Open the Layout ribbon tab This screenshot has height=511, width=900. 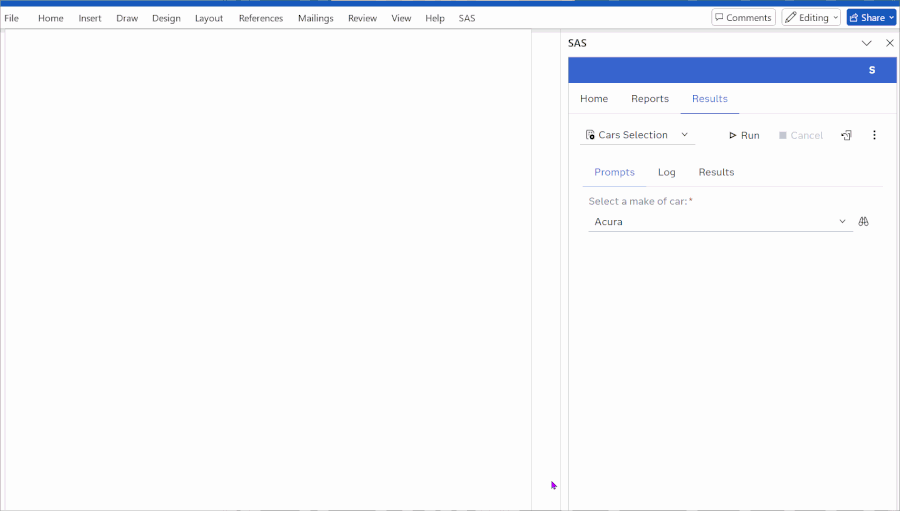(x=209, y=18)
